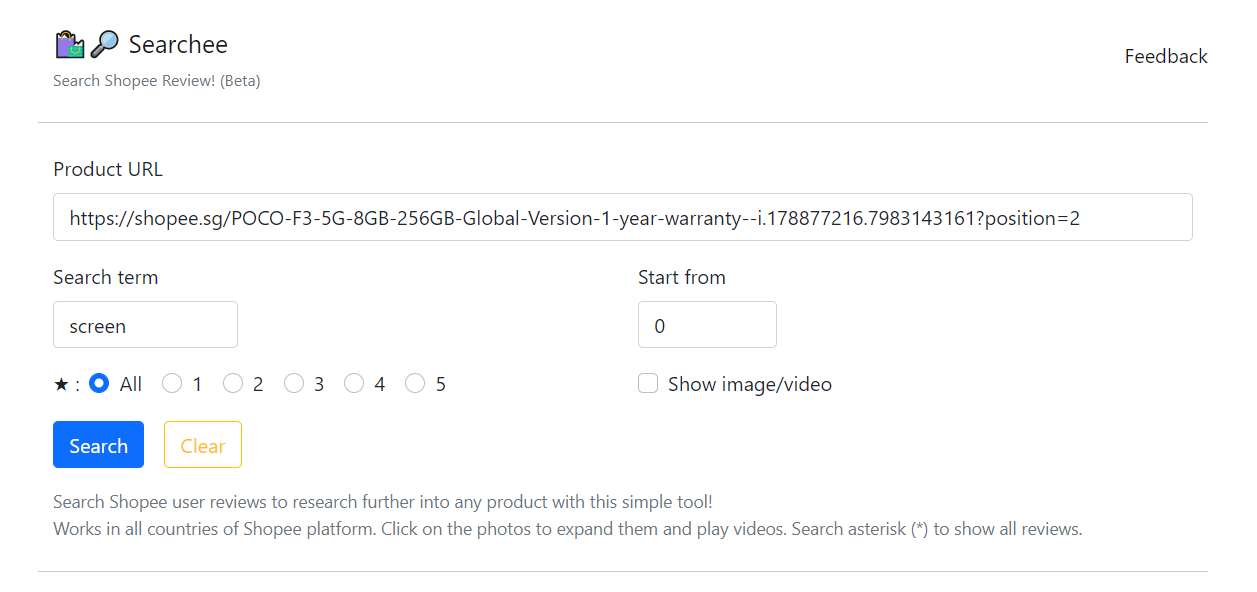Click the Searchee site title
The width and height of the screenshot is (1257, 592).
[x=178, y=45]
